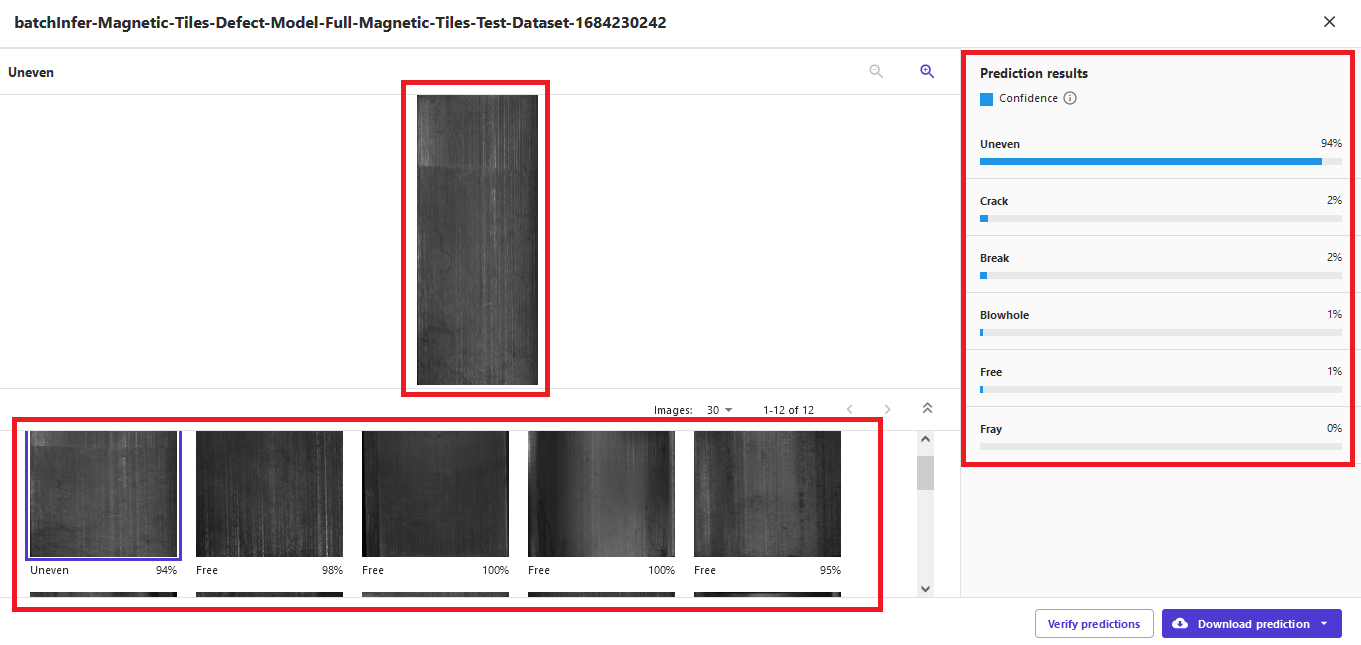The height and width of the screenshot is (645, 1361).
Task: Select the first Free 100% thumbnail
Action: (x=435, y=494)
